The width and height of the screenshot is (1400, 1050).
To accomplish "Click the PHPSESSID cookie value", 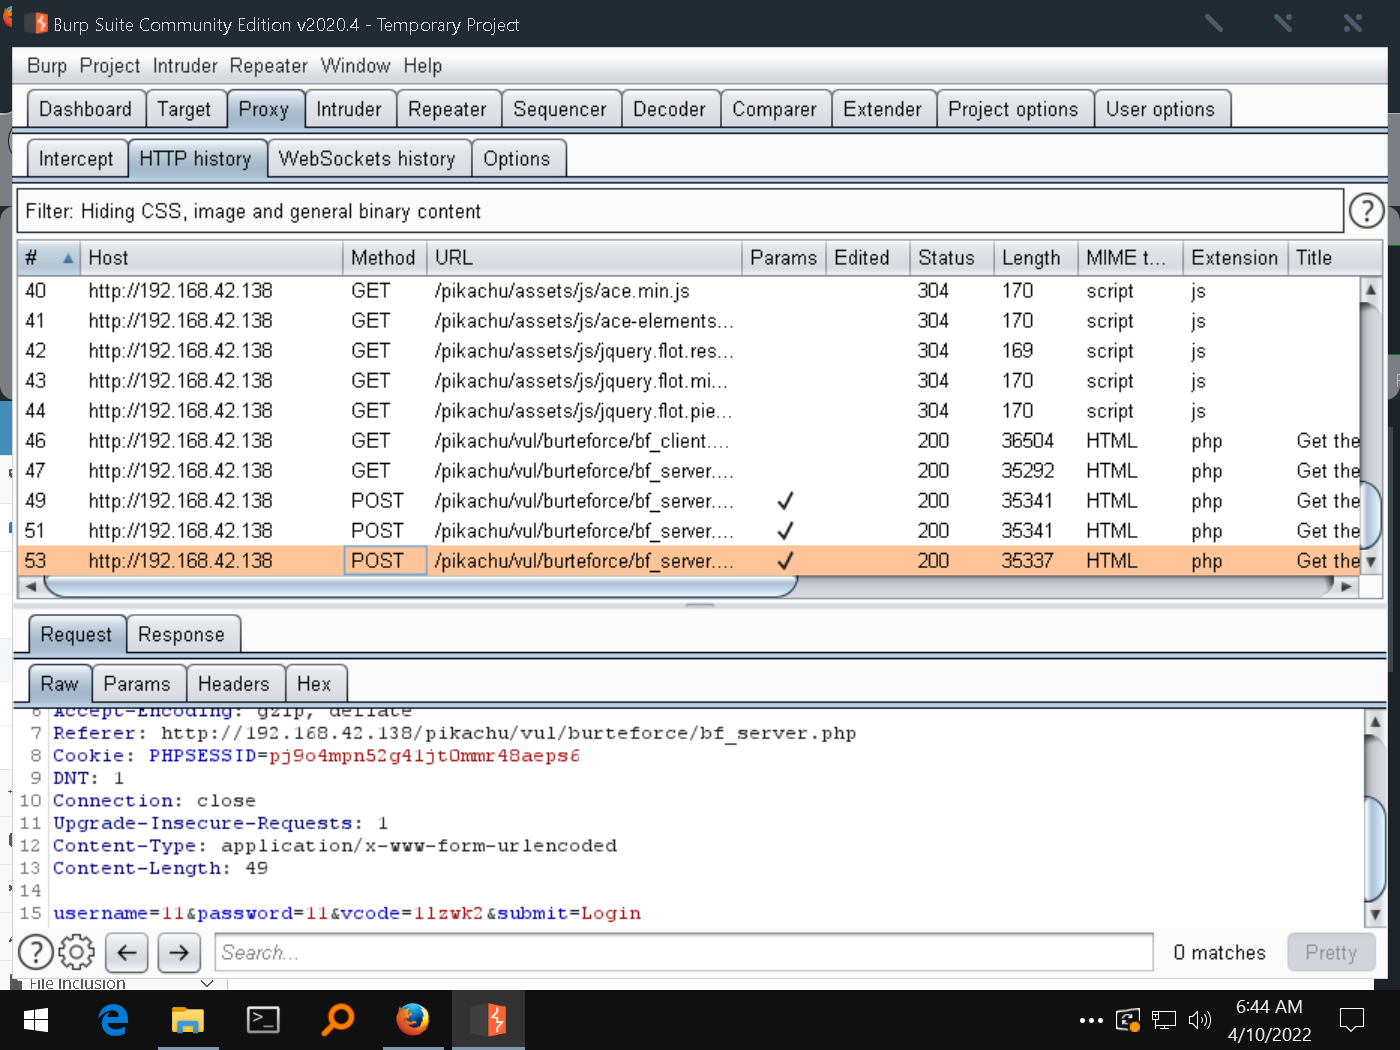I will [x=424, y=756].
